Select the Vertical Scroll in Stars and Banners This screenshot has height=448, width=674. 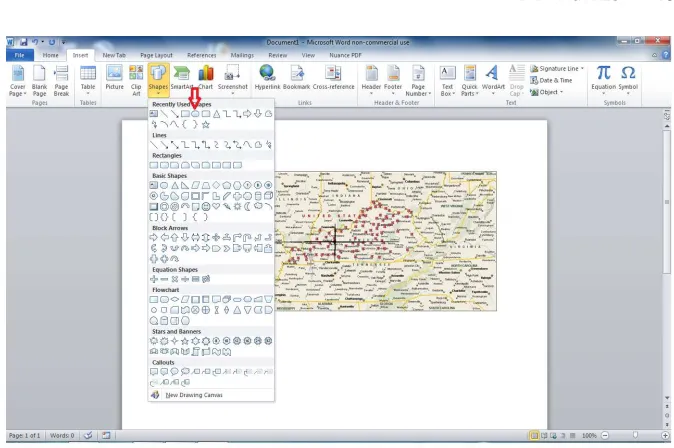196,352
